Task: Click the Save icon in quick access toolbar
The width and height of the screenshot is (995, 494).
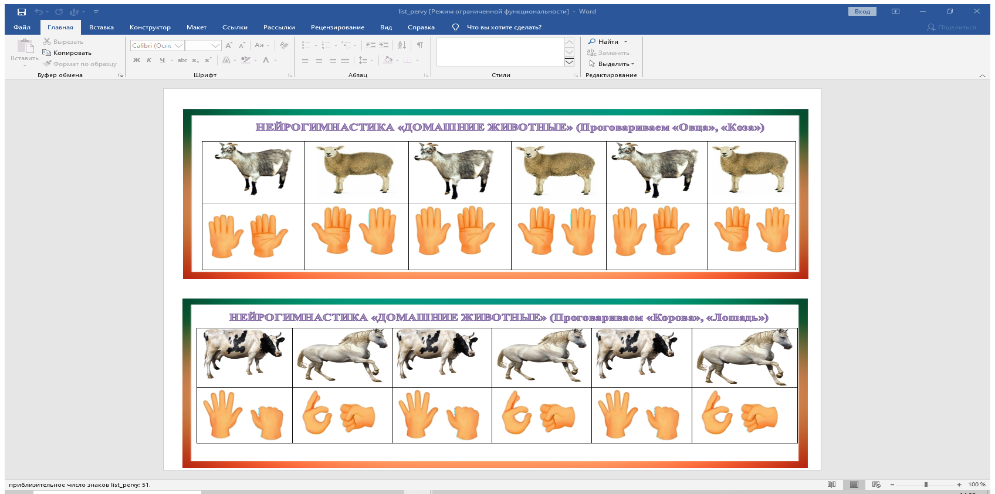Action: pyautogui.click(x=21, y=11)
